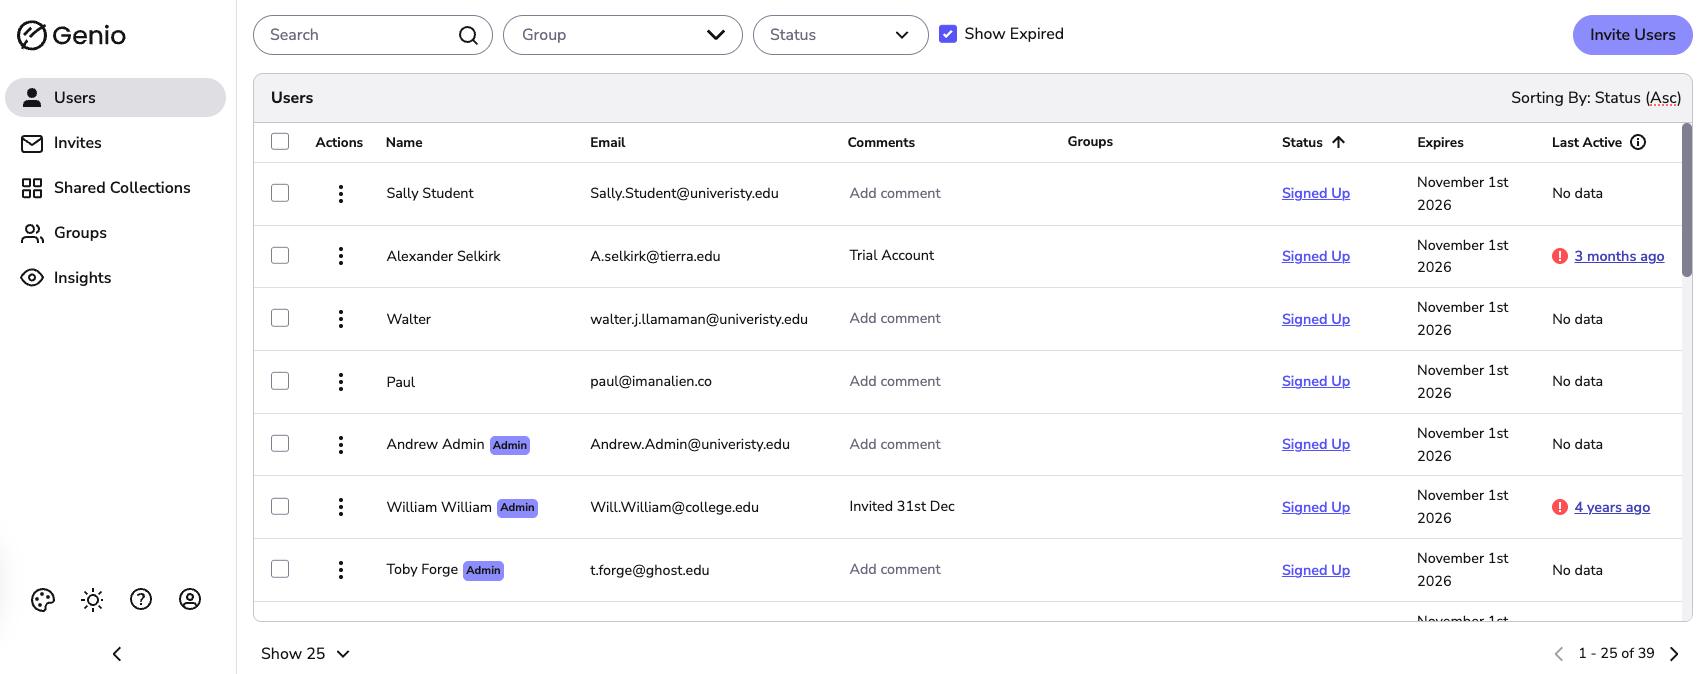Open the help question mark icon
The height and width of the screenshot is (674, 1697).
(x=141, y=599)
